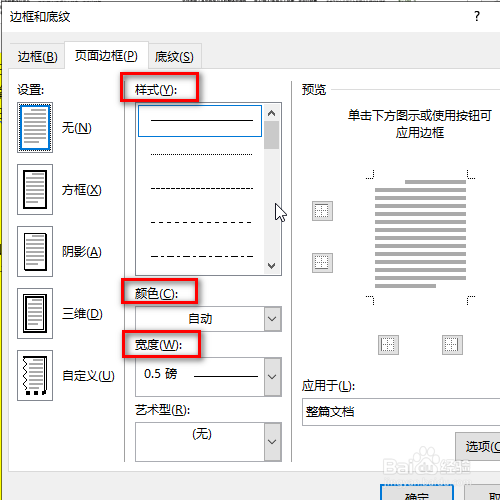
Task: Open the 宽度 width dropdown showing 0.5 磅
Action: pos(208,377)
